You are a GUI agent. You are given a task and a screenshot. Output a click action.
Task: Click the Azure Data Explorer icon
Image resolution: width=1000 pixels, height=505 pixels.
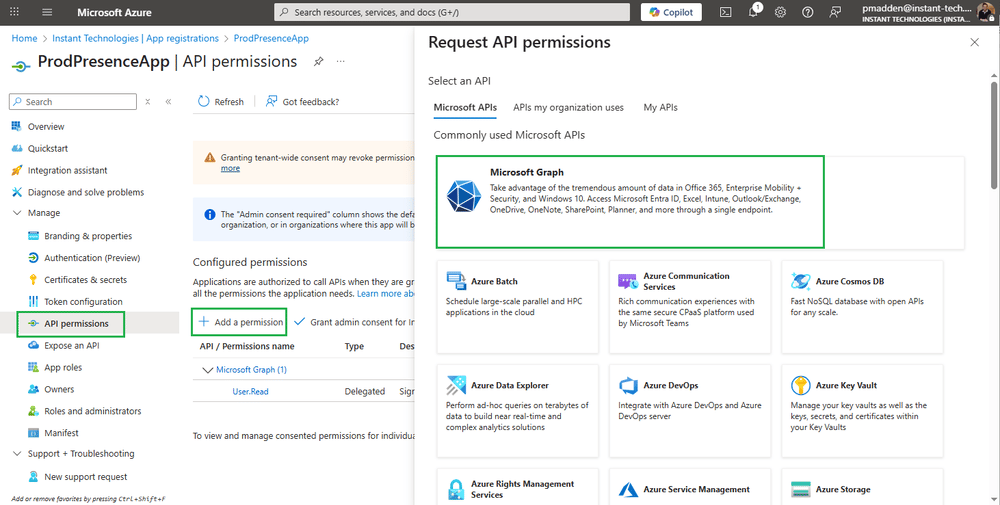coord(456,386)
